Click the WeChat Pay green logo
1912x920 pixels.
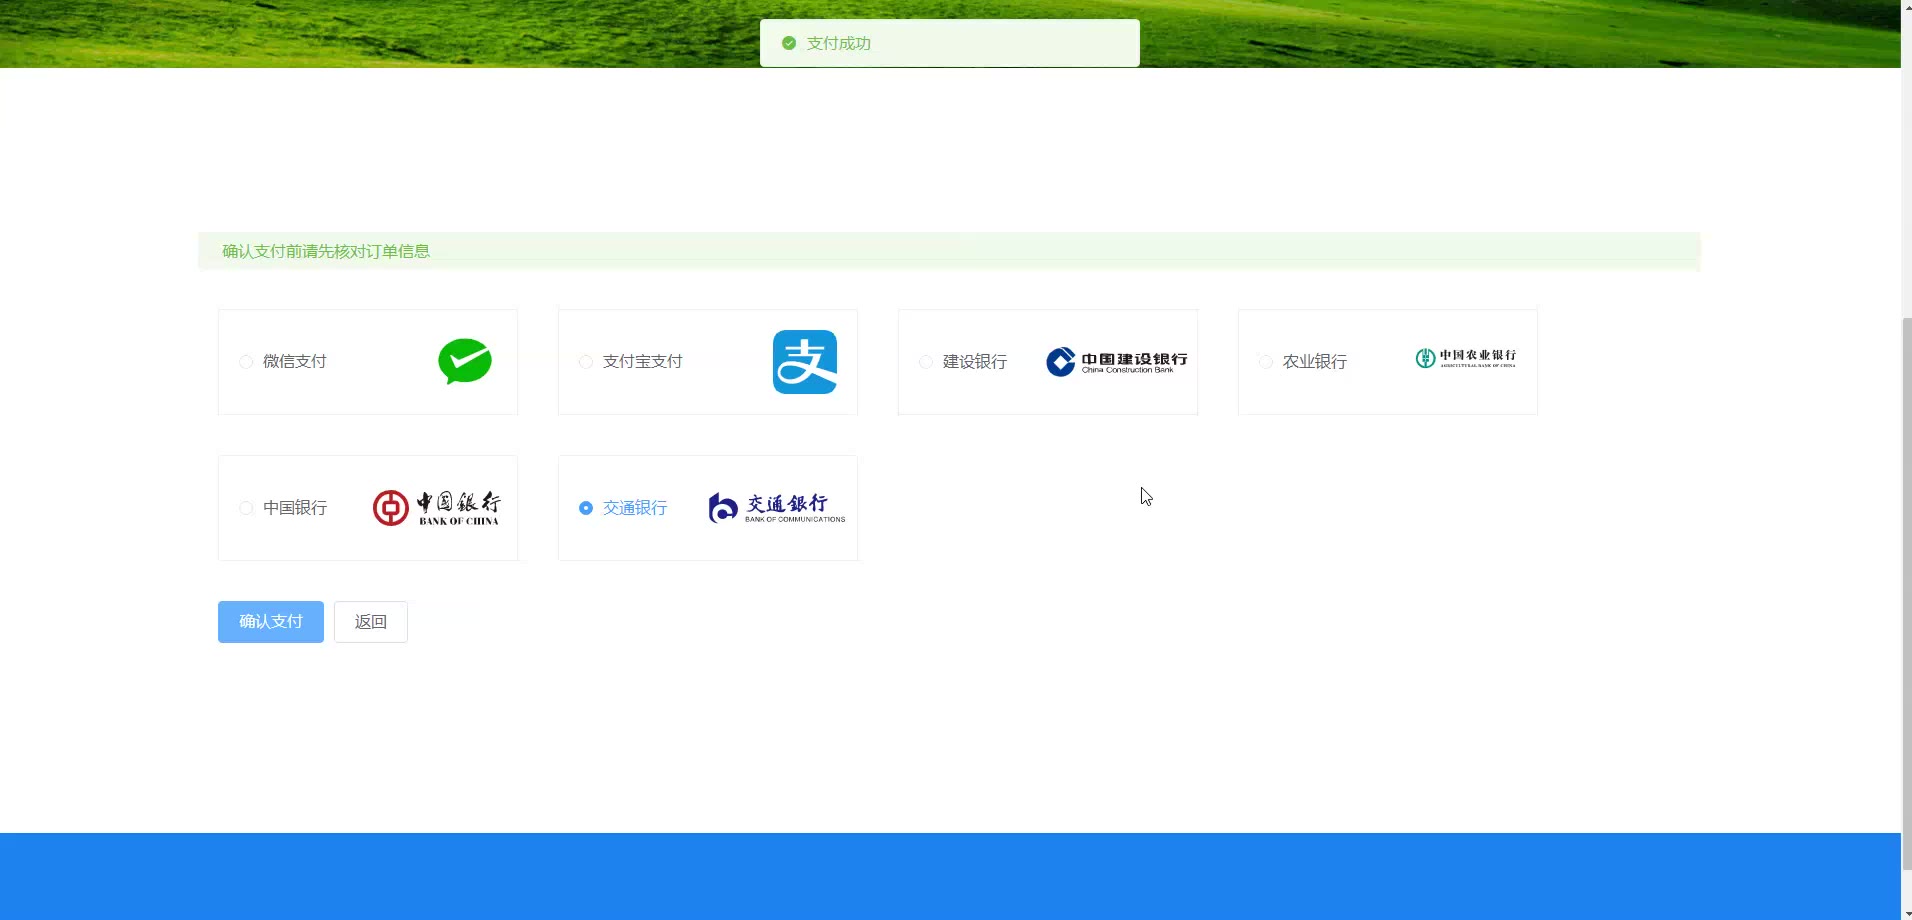465,362
